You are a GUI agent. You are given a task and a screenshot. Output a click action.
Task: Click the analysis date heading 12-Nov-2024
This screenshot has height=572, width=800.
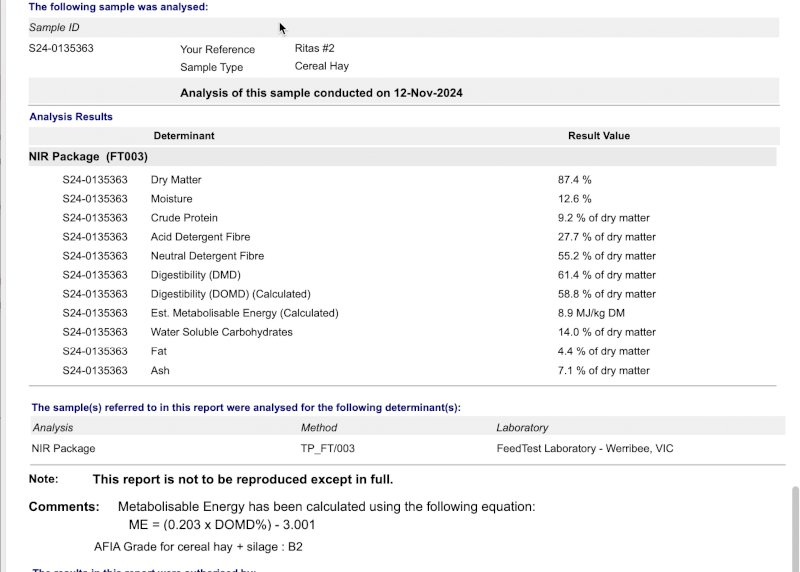[321, 93]
